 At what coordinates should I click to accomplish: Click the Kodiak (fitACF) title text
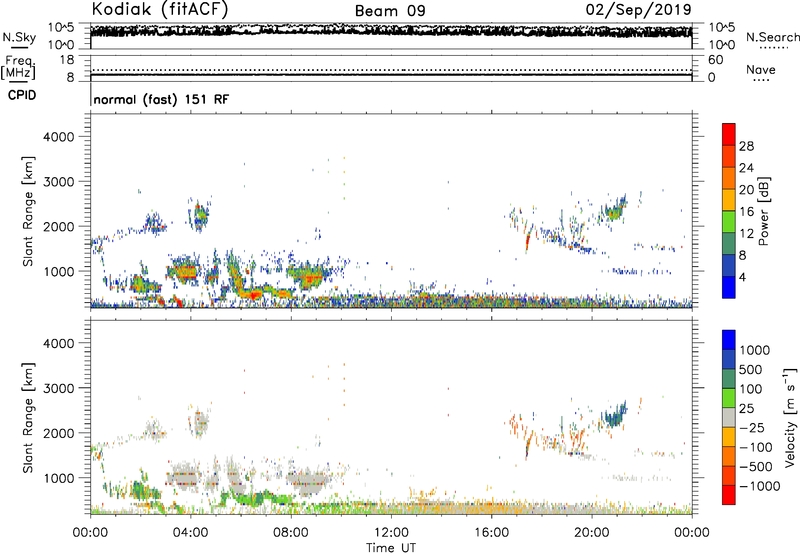(x=160, y=9)
